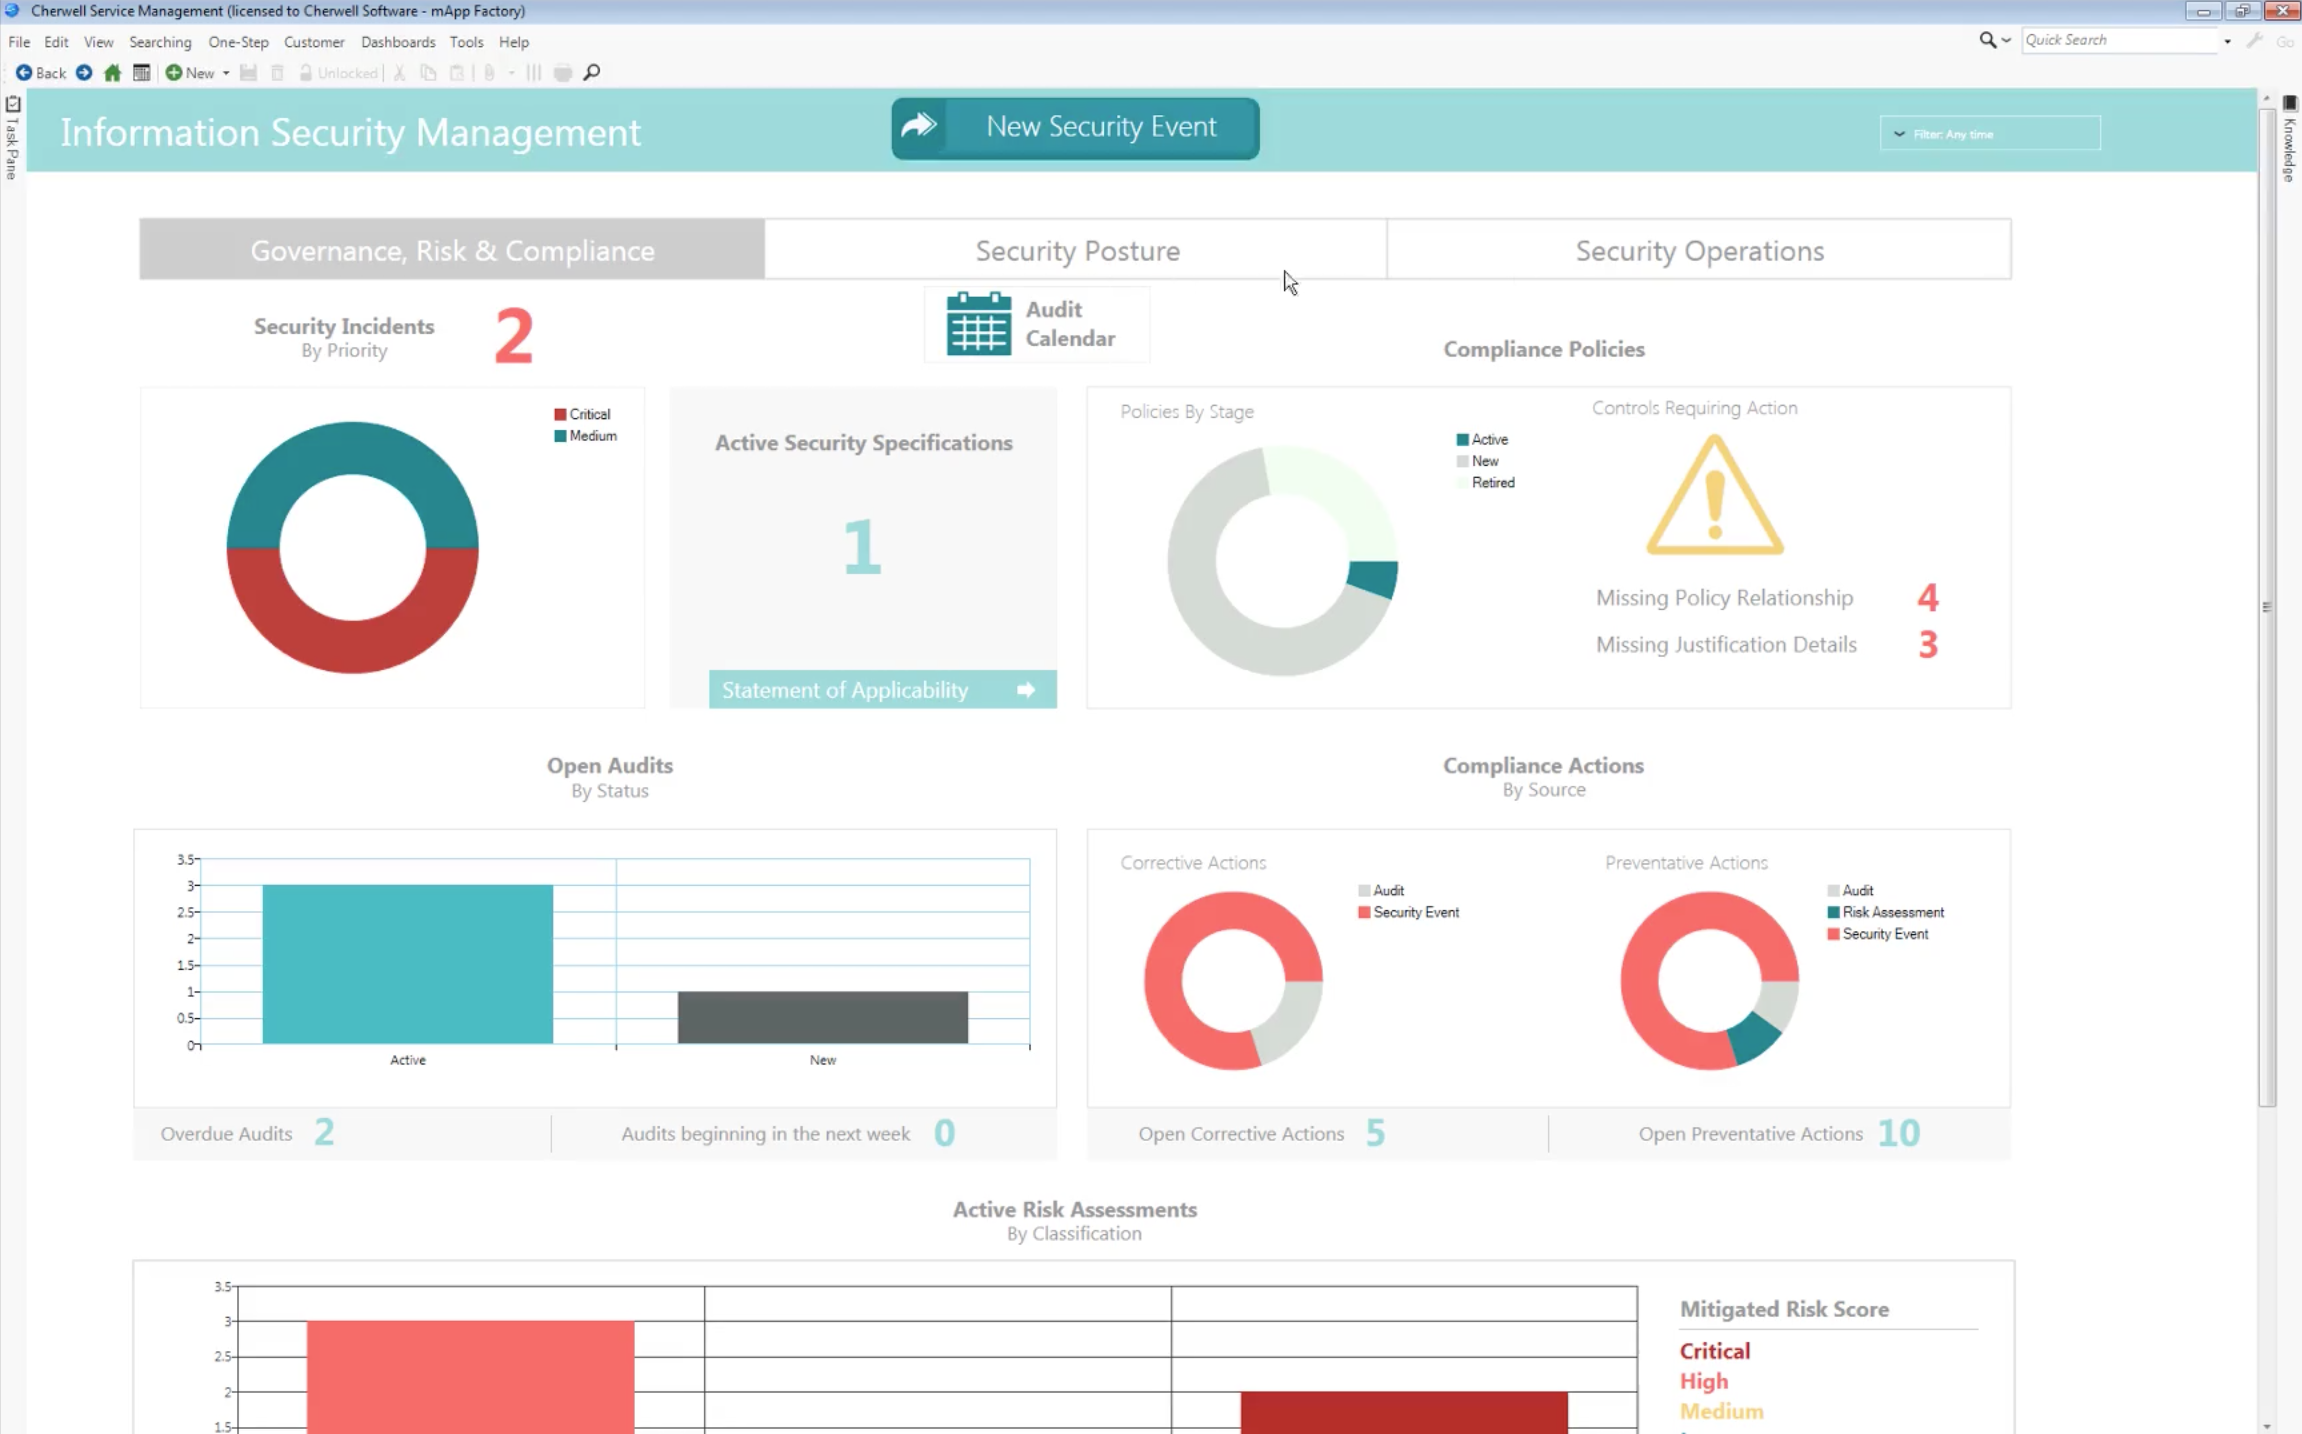Click the New bar in Open Audits
This screenshot has width=2302, height=1434.
pyautogui.click(x=822, y=1017)
